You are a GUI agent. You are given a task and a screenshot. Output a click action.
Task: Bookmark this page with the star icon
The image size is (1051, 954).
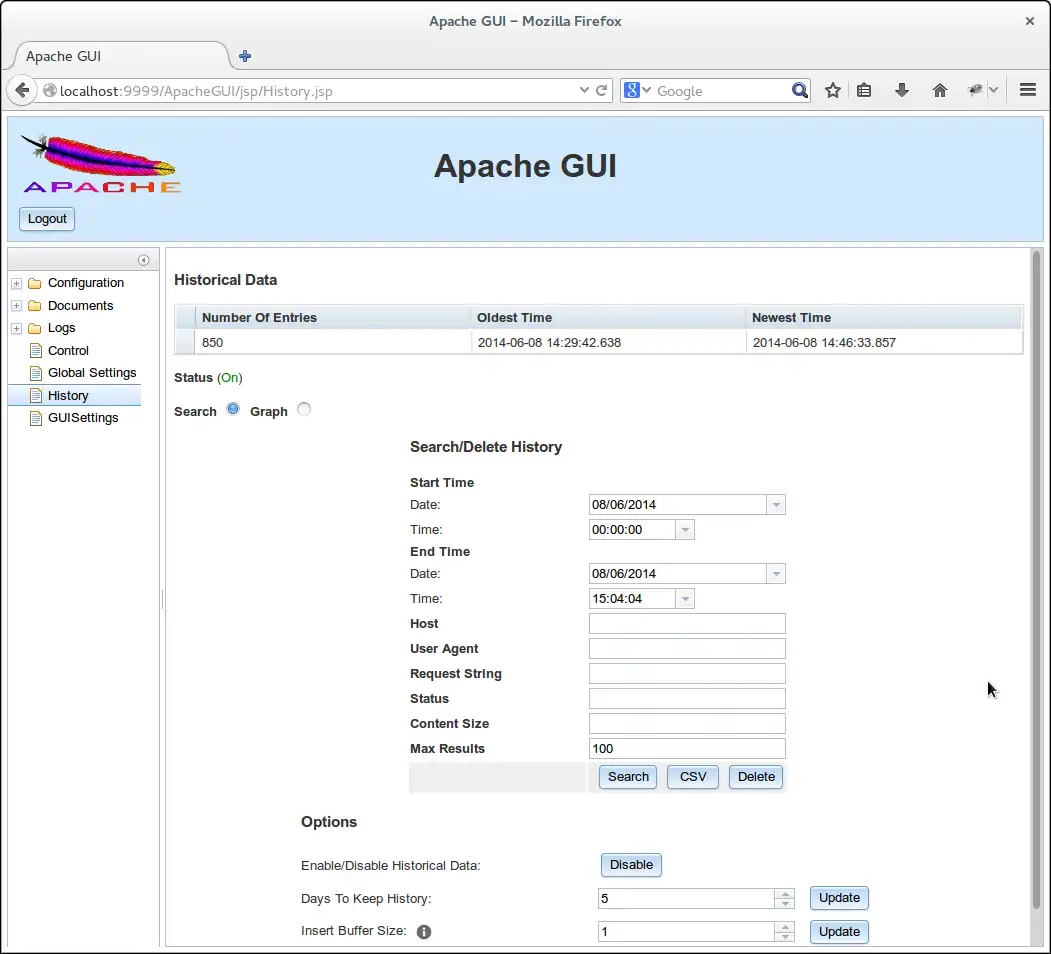pos(832,91)
